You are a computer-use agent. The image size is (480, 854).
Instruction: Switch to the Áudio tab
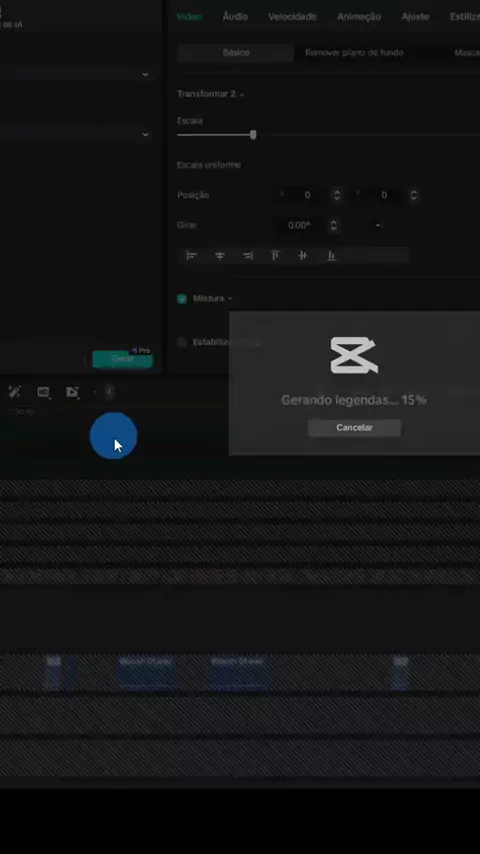[235, 17]
